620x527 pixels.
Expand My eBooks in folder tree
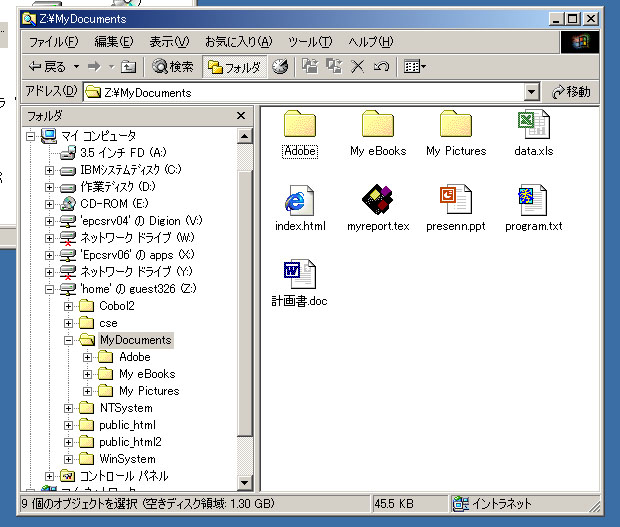point(87,374)
